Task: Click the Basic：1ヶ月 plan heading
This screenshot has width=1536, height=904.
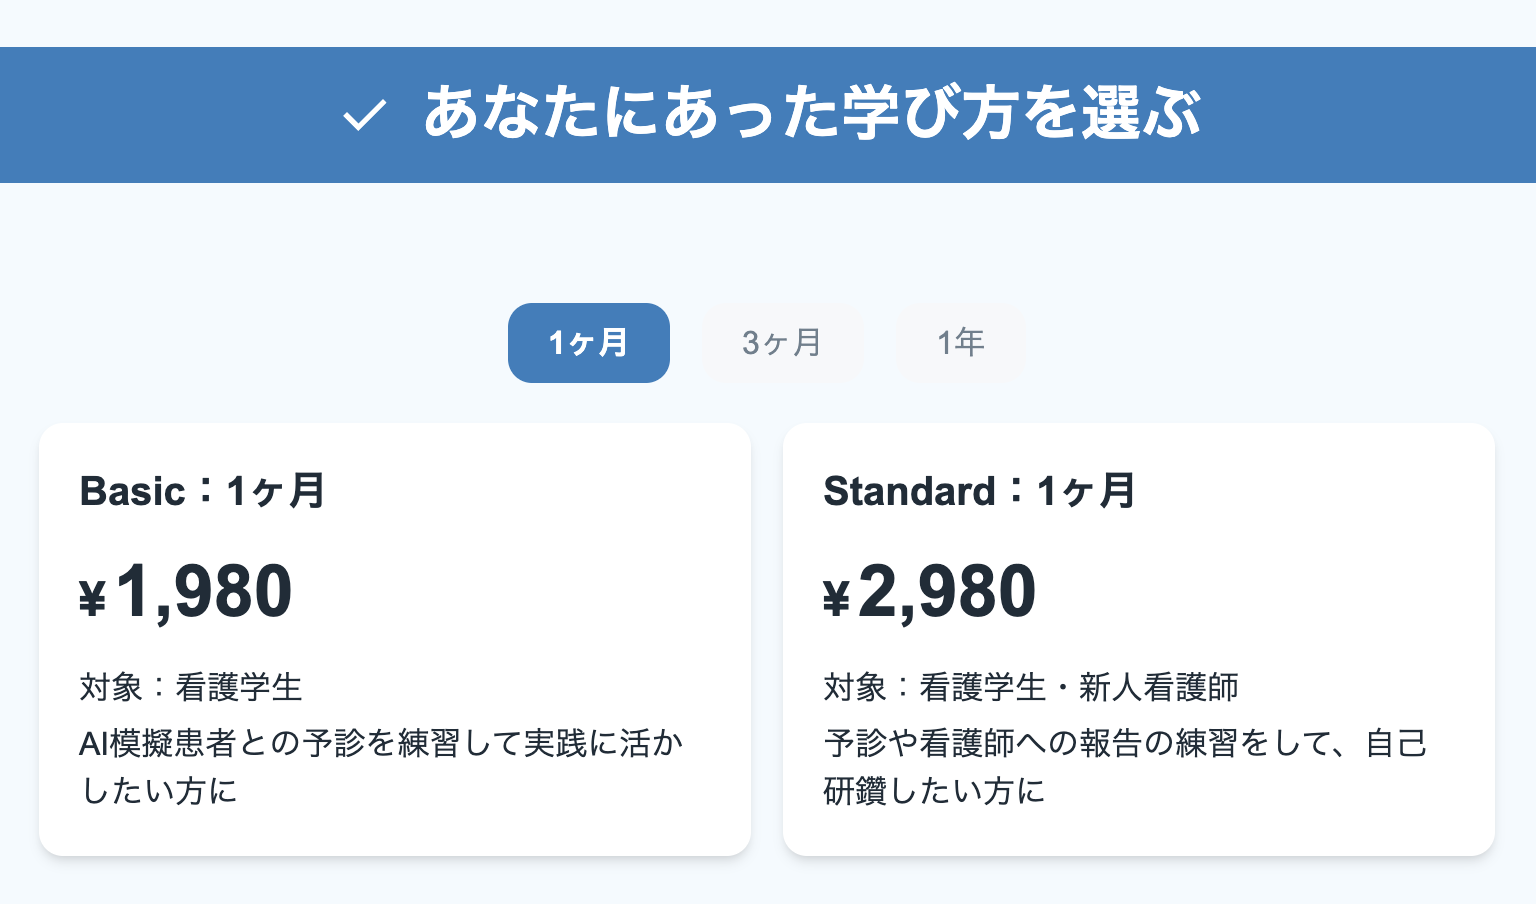Action: pyautogui.click(x=202, y=491)
